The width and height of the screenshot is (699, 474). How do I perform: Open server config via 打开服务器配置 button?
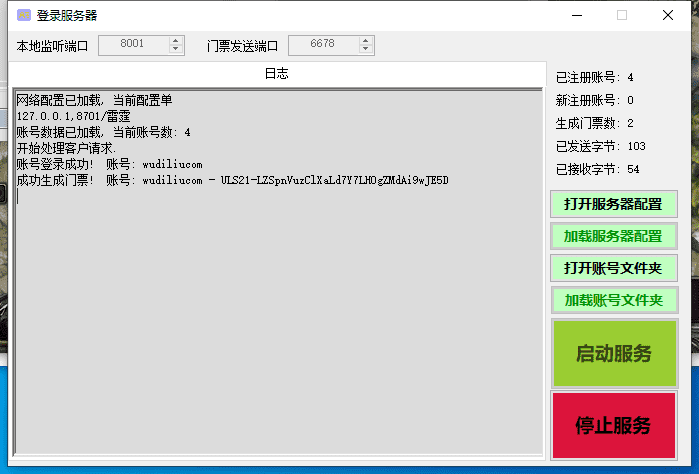pos(614,204)
